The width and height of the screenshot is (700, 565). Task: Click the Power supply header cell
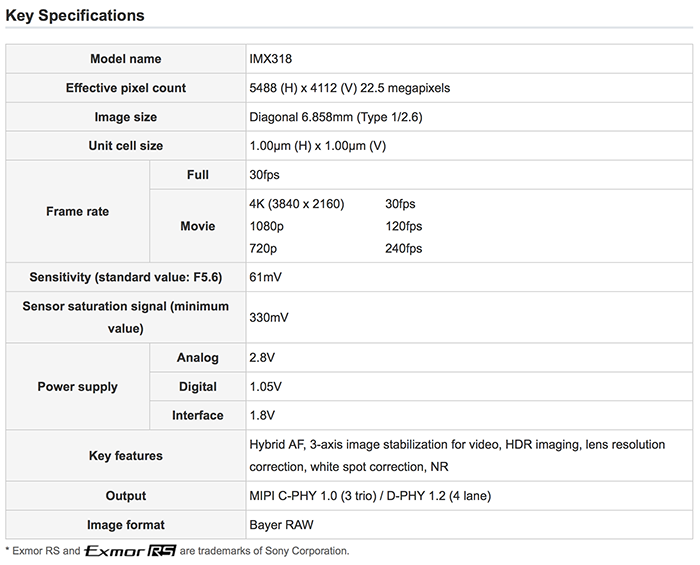click(x=78, y=386)
